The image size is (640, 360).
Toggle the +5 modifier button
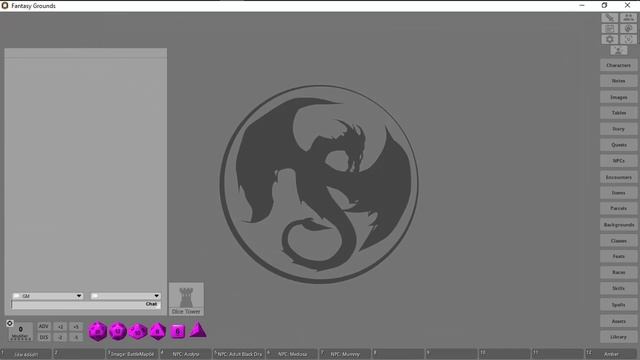76,327
